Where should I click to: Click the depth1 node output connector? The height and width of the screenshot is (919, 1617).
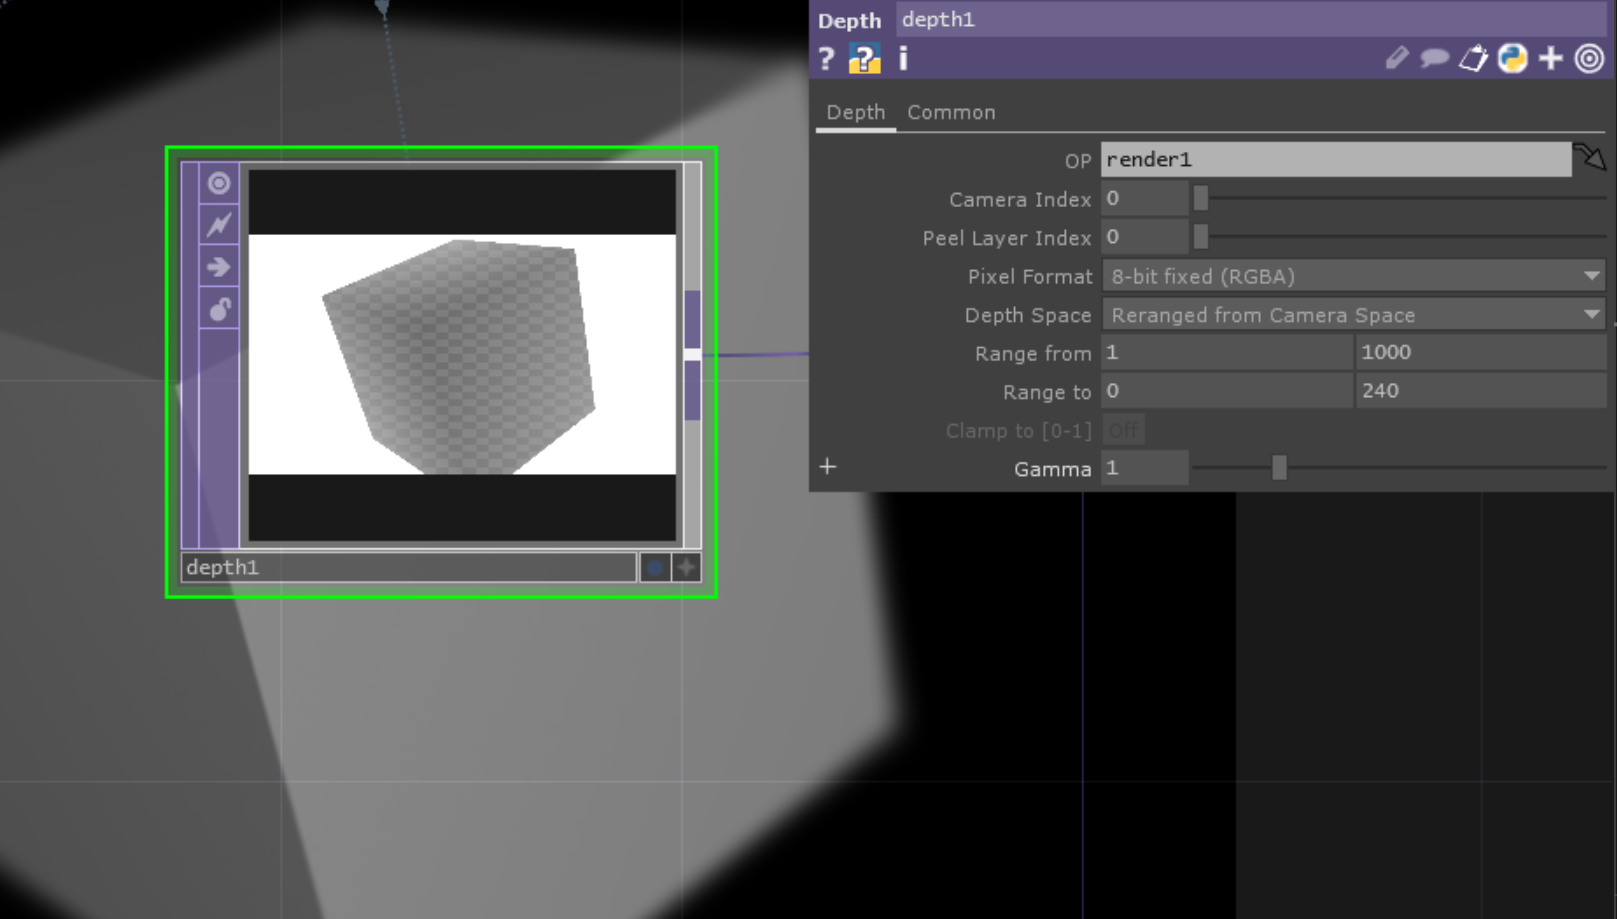pyautogui.click(x=692, y=354)
